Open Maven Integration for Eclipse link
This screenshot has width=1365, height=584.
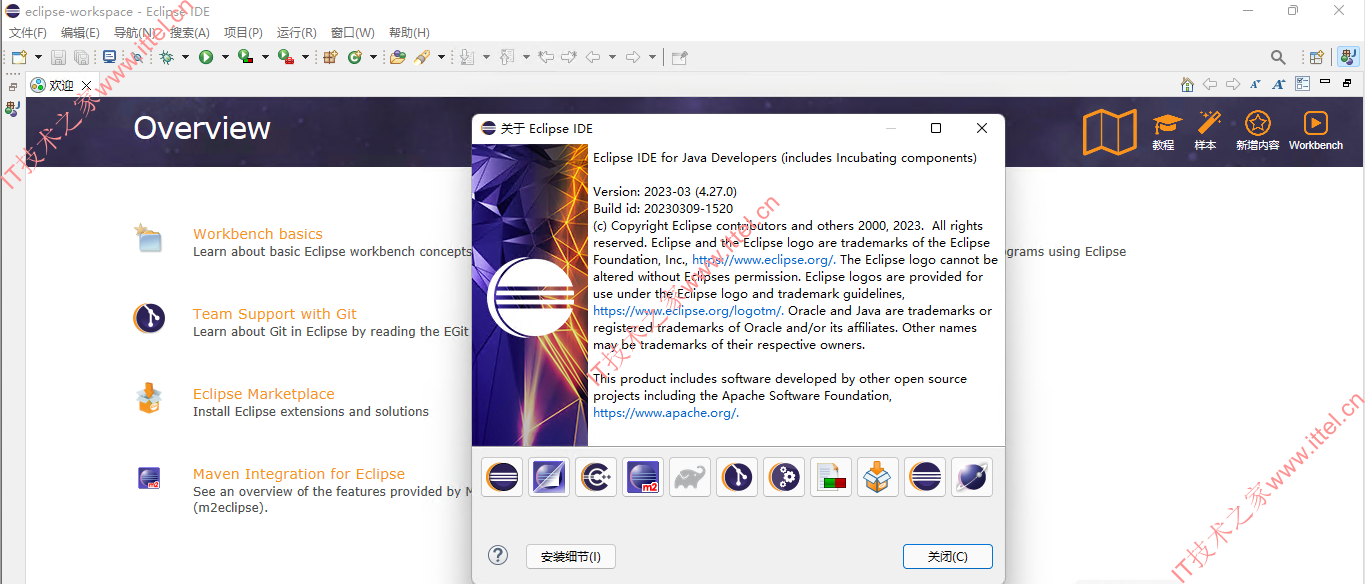pyautogui.click(x=299, y=474)
